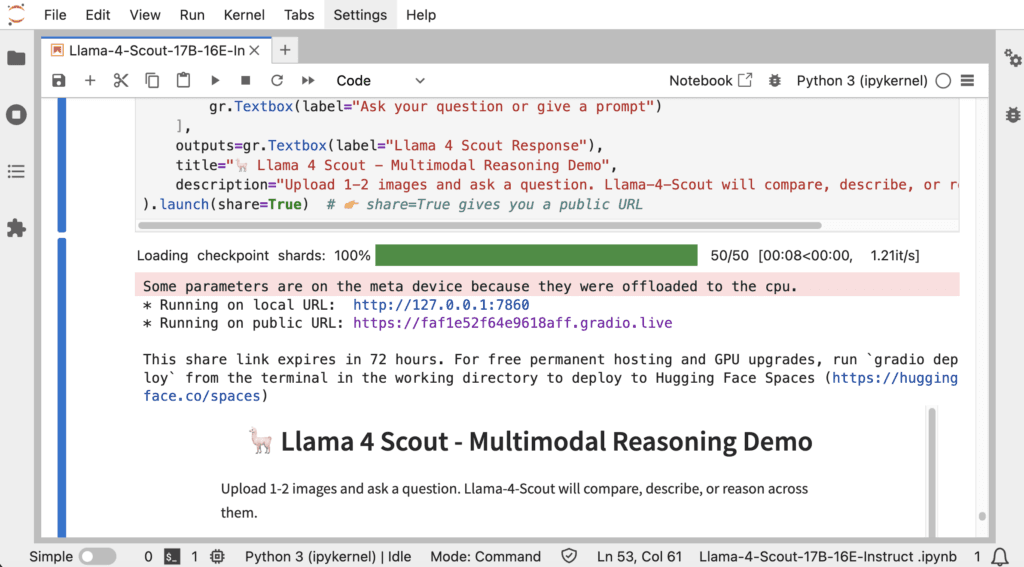
Task: Interrupt the kernel with stop icon
Action: point(246,80)
